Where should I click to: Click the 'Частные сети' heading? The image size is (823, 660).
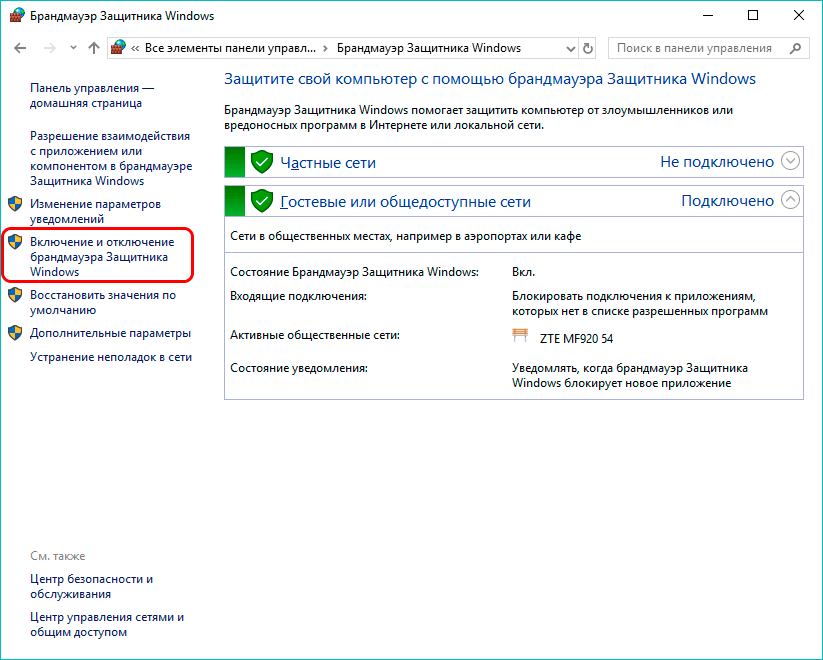coord(328,163)
